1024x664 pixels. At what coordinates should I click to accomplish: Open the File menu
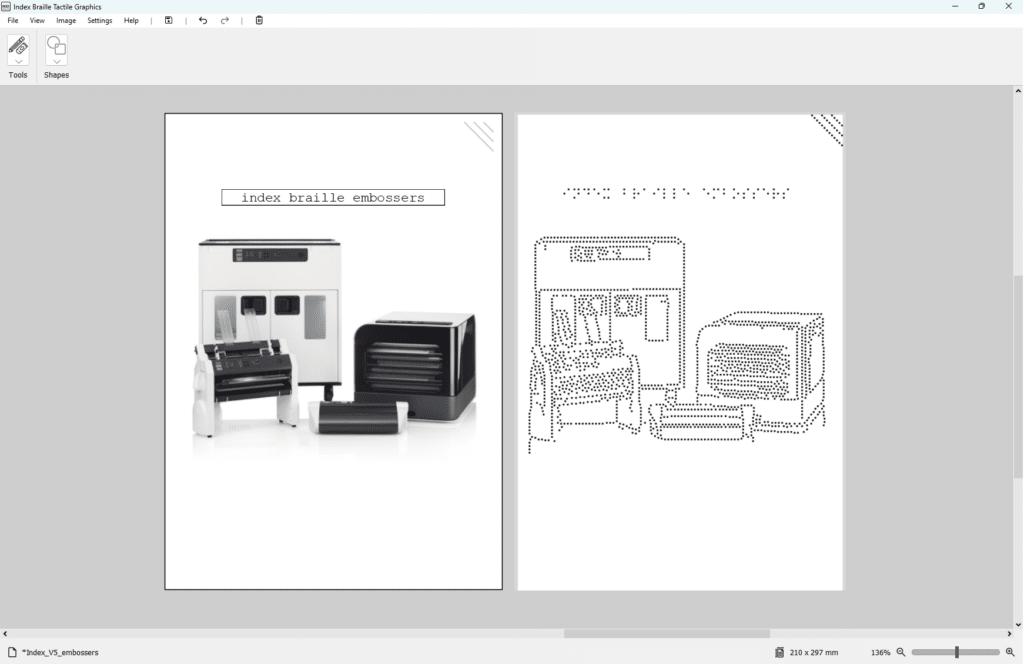coord(13,20)
